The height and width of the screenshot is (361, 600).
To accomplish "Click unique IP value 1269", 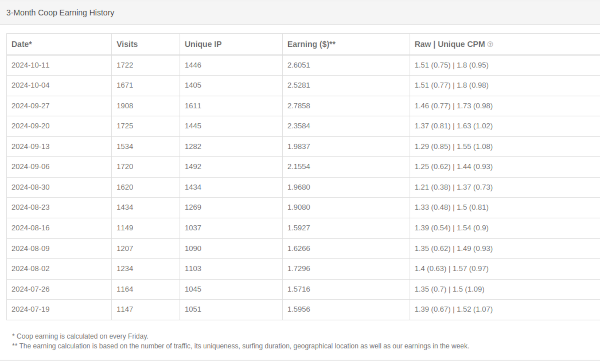I will click(193, 207).
